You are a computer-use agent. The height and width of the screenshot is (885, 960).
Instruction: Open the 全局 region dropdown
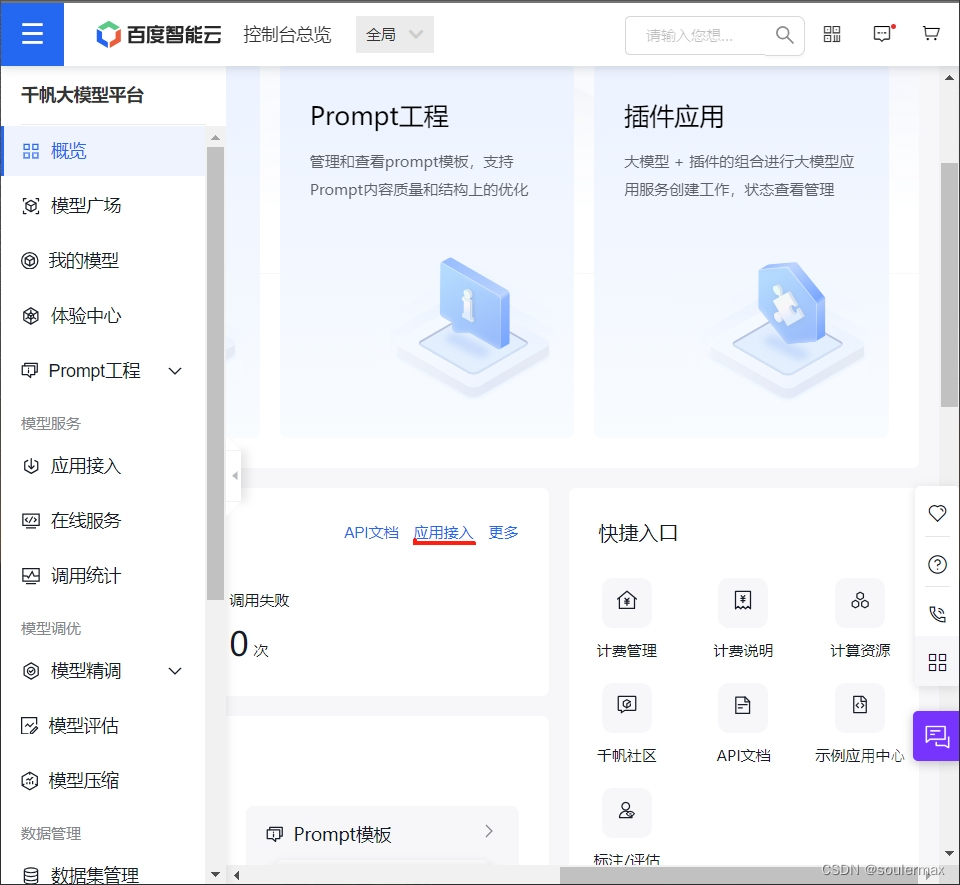[394, 34]
